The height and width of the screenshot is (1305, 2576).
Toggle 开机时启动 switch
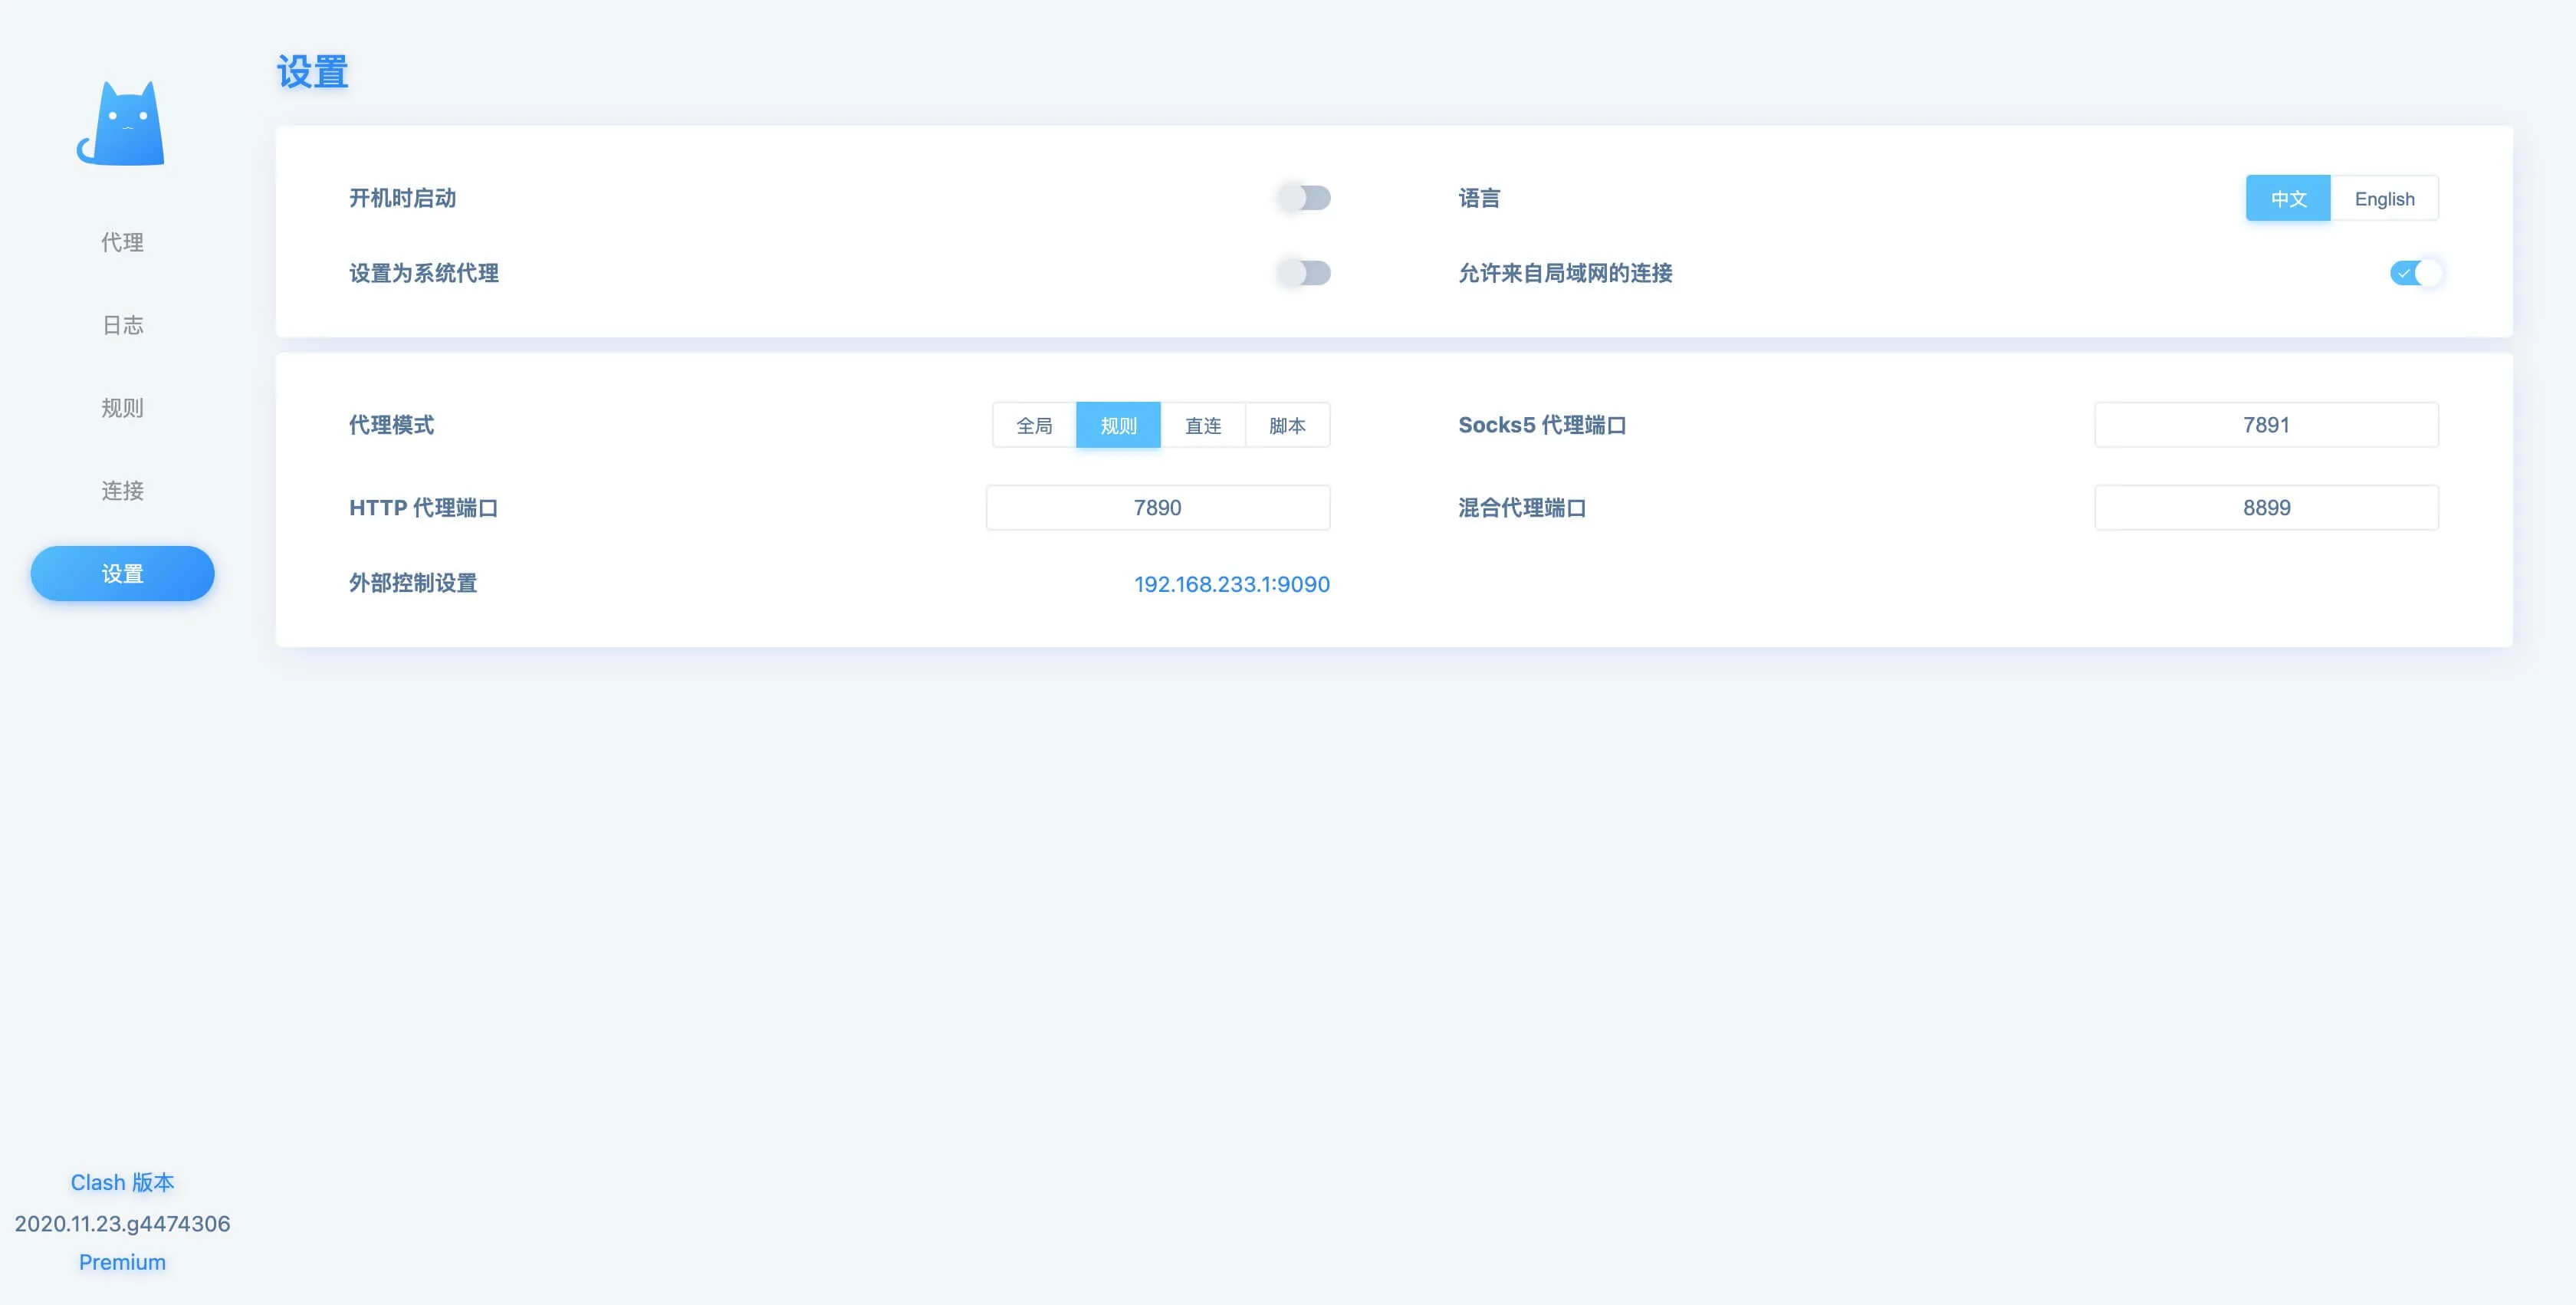(x=1304, y=198)
